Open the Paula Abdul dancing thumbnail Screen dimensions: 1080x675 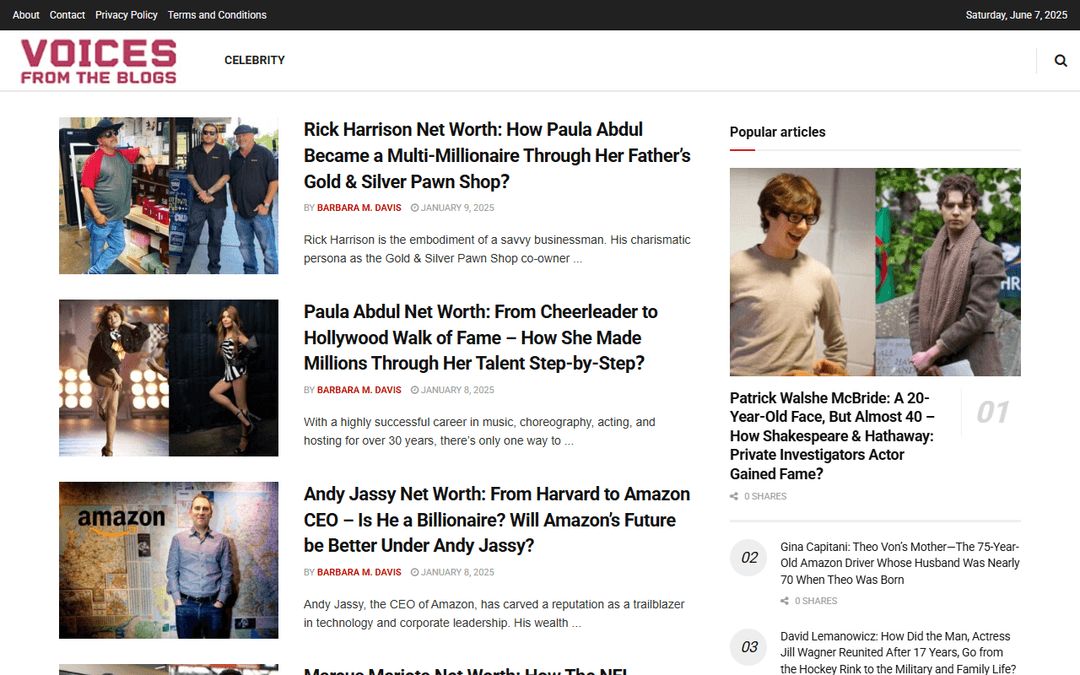point(169,377)
